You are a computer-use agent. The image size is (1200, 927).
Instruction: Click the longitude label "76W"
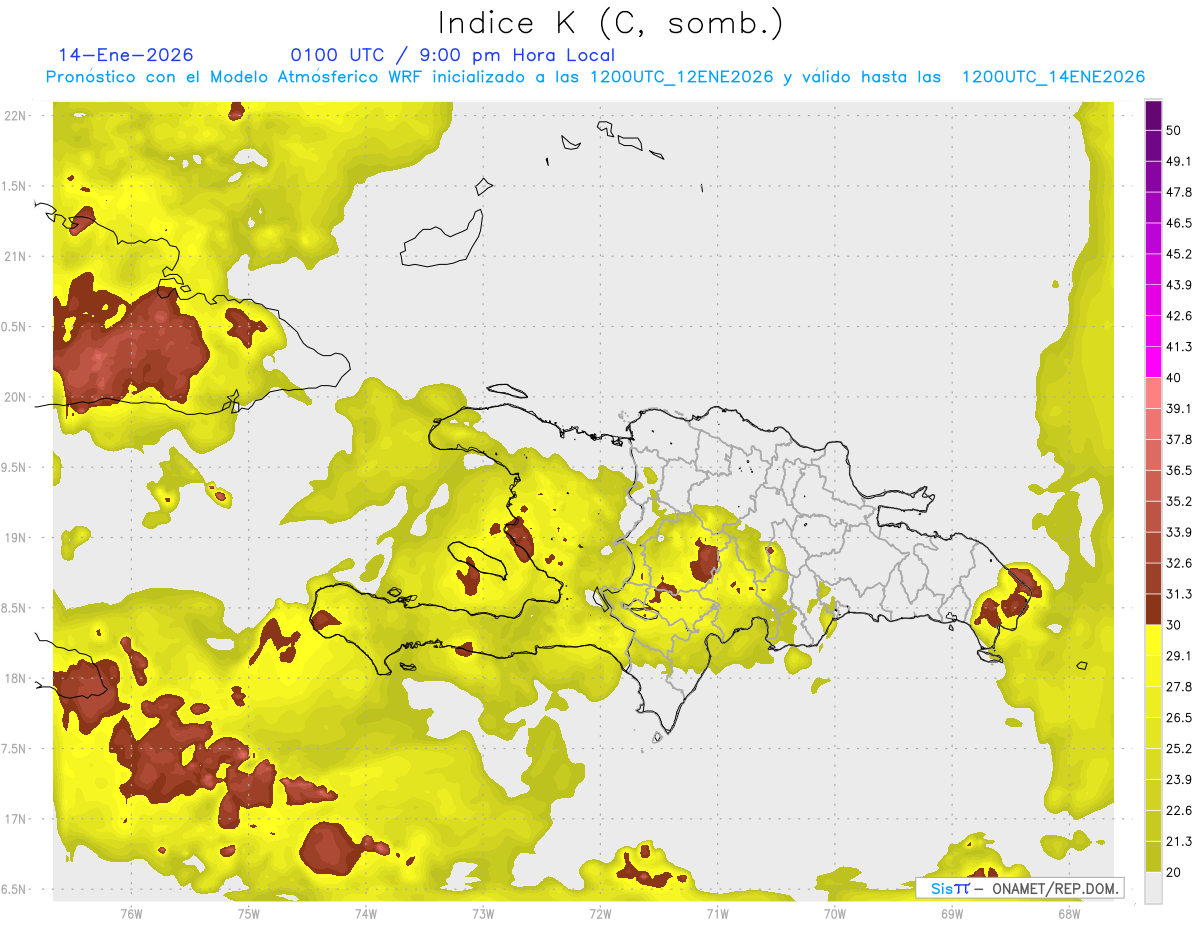[131, 914]
